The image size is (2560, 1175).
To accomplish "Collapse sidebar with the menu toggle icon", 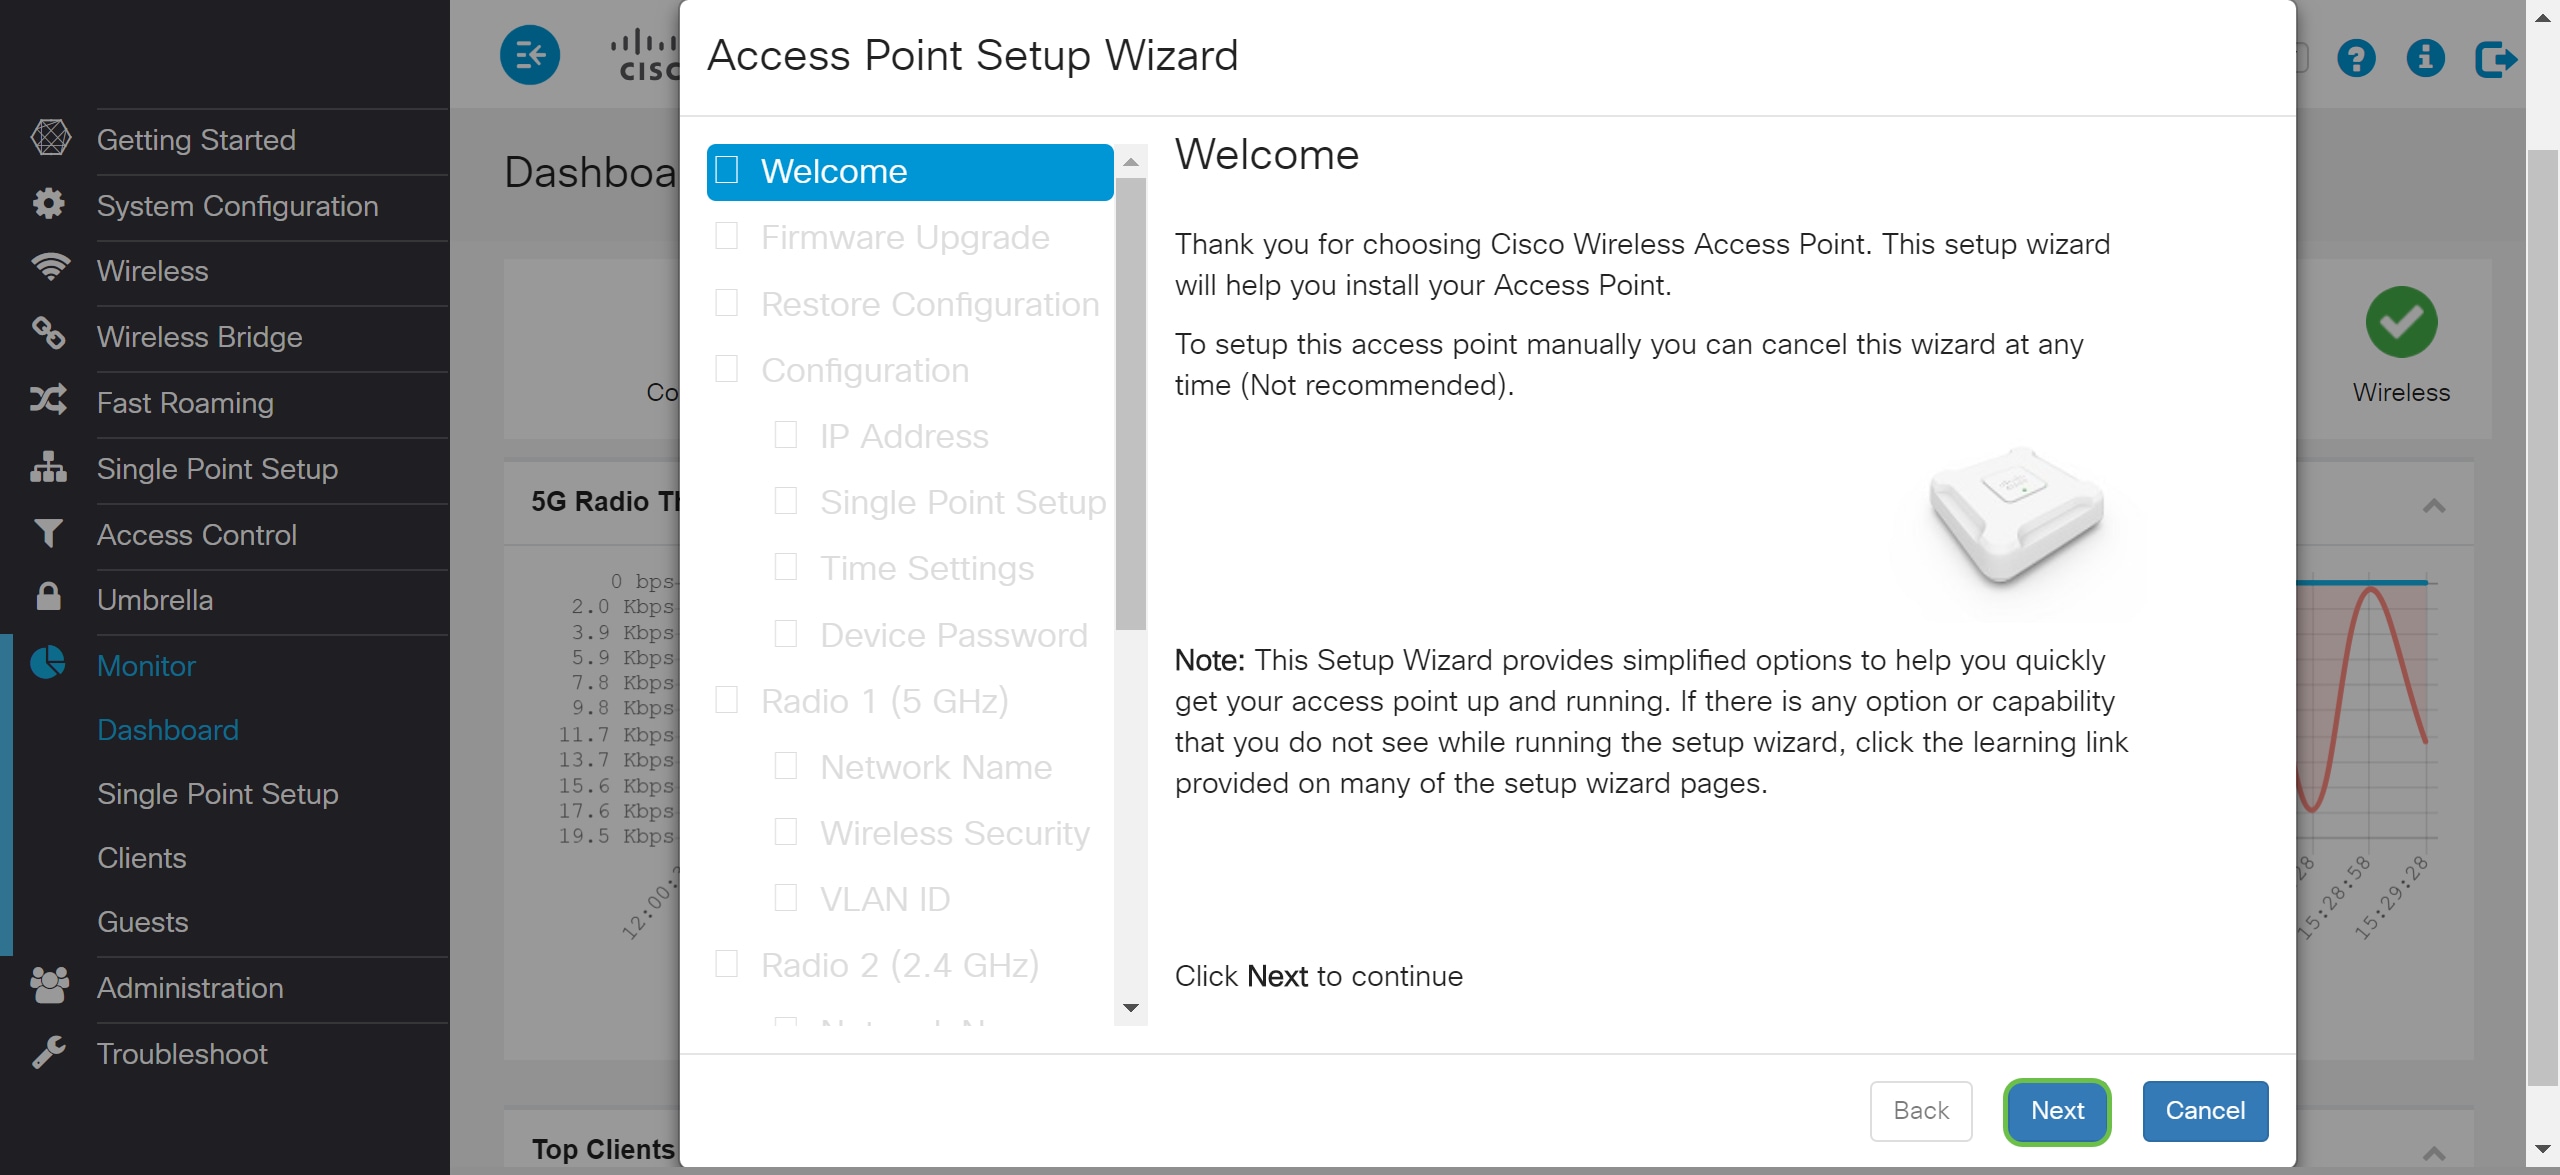I will [x=530, y=55].
